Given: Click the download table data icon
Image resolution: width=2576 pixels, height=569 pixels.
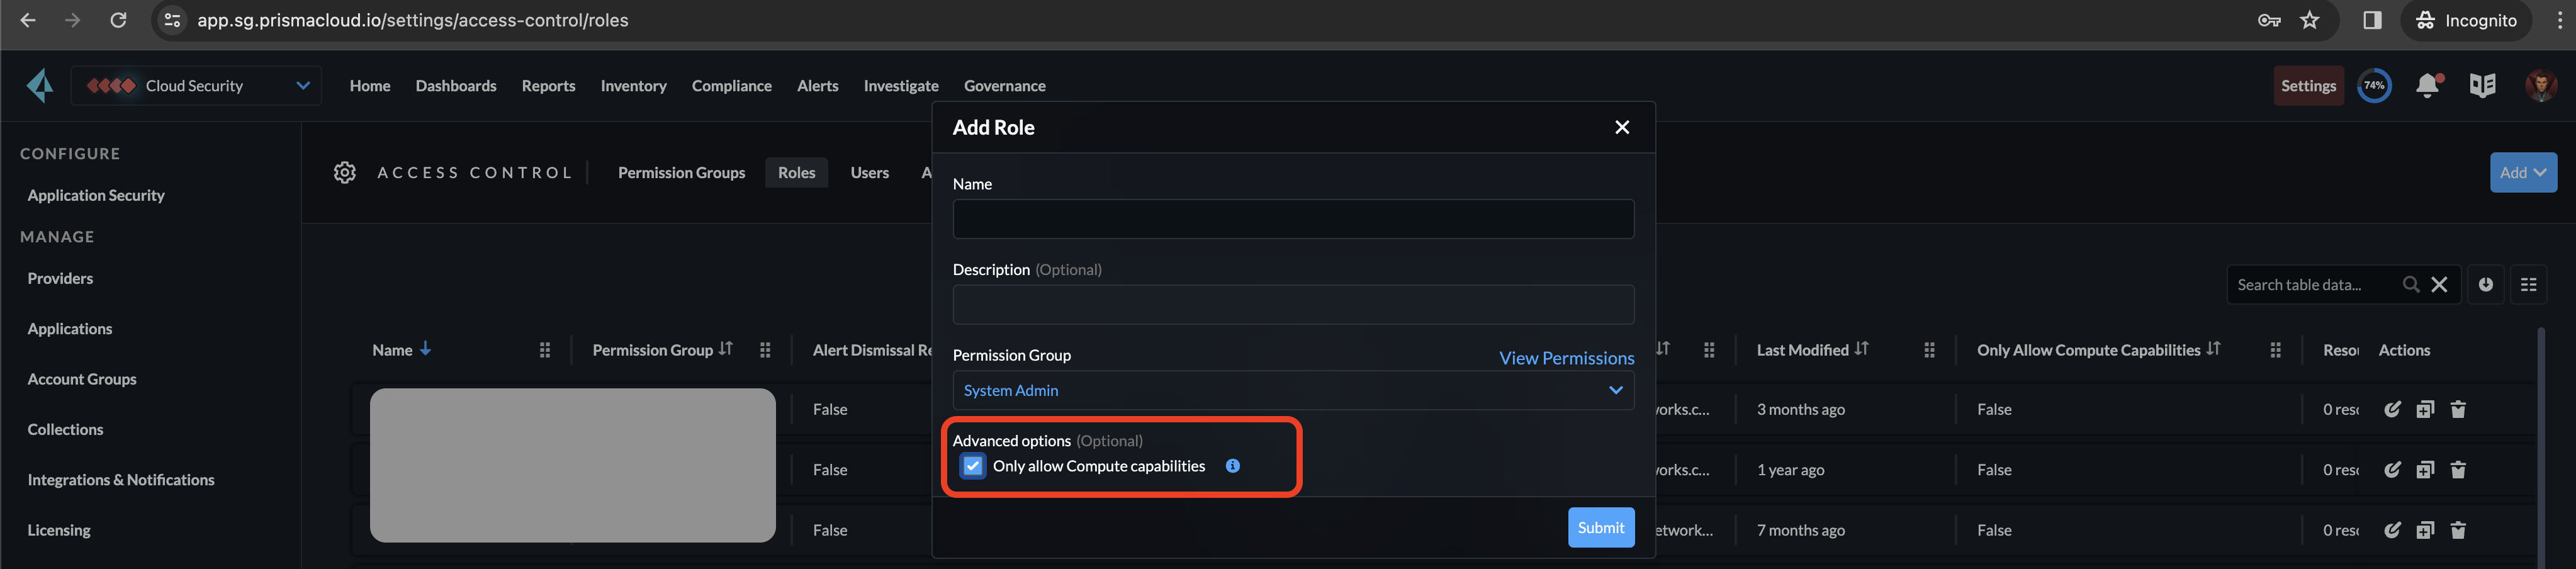Looking at the screenshot, I should pos(2485,285).
